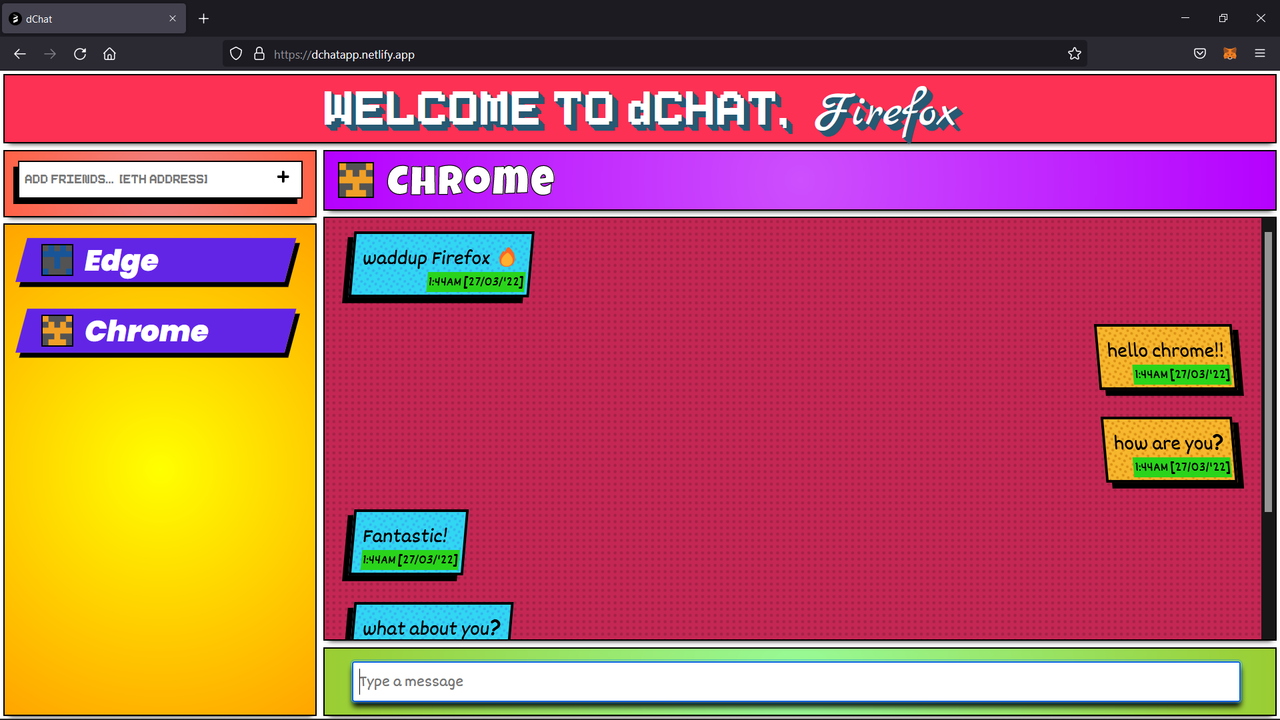
Task: Open chat with Edge
Action: coord(157,261)
